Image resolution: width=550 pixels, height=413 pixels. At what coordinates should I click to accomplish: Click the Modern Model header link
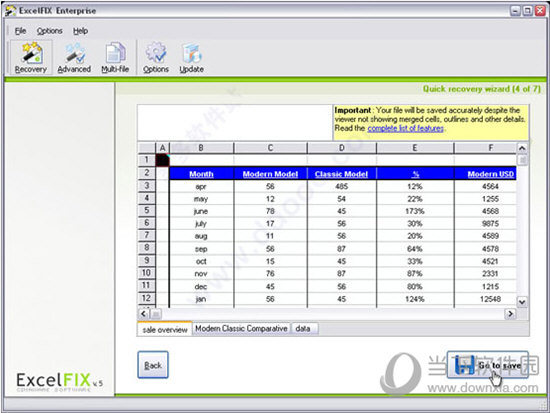click(270, 174)
